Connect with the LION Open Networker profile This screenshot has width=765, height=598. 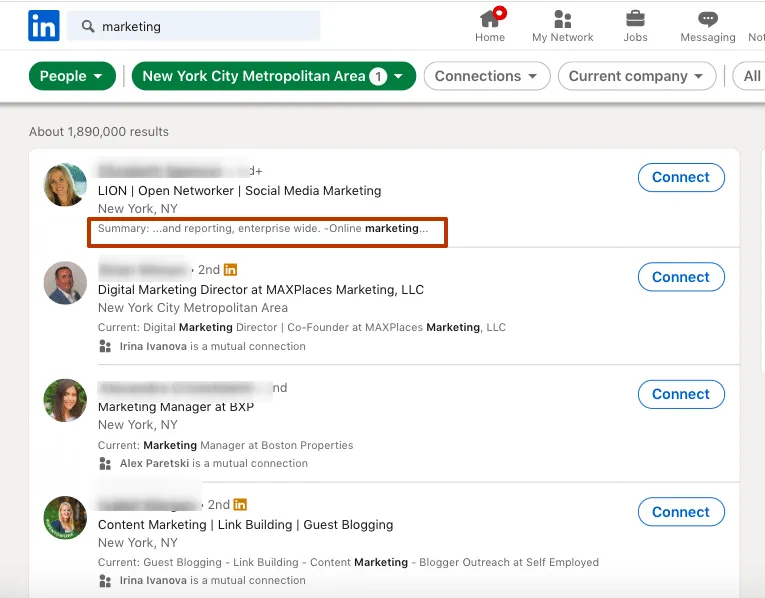pos(681,178)
